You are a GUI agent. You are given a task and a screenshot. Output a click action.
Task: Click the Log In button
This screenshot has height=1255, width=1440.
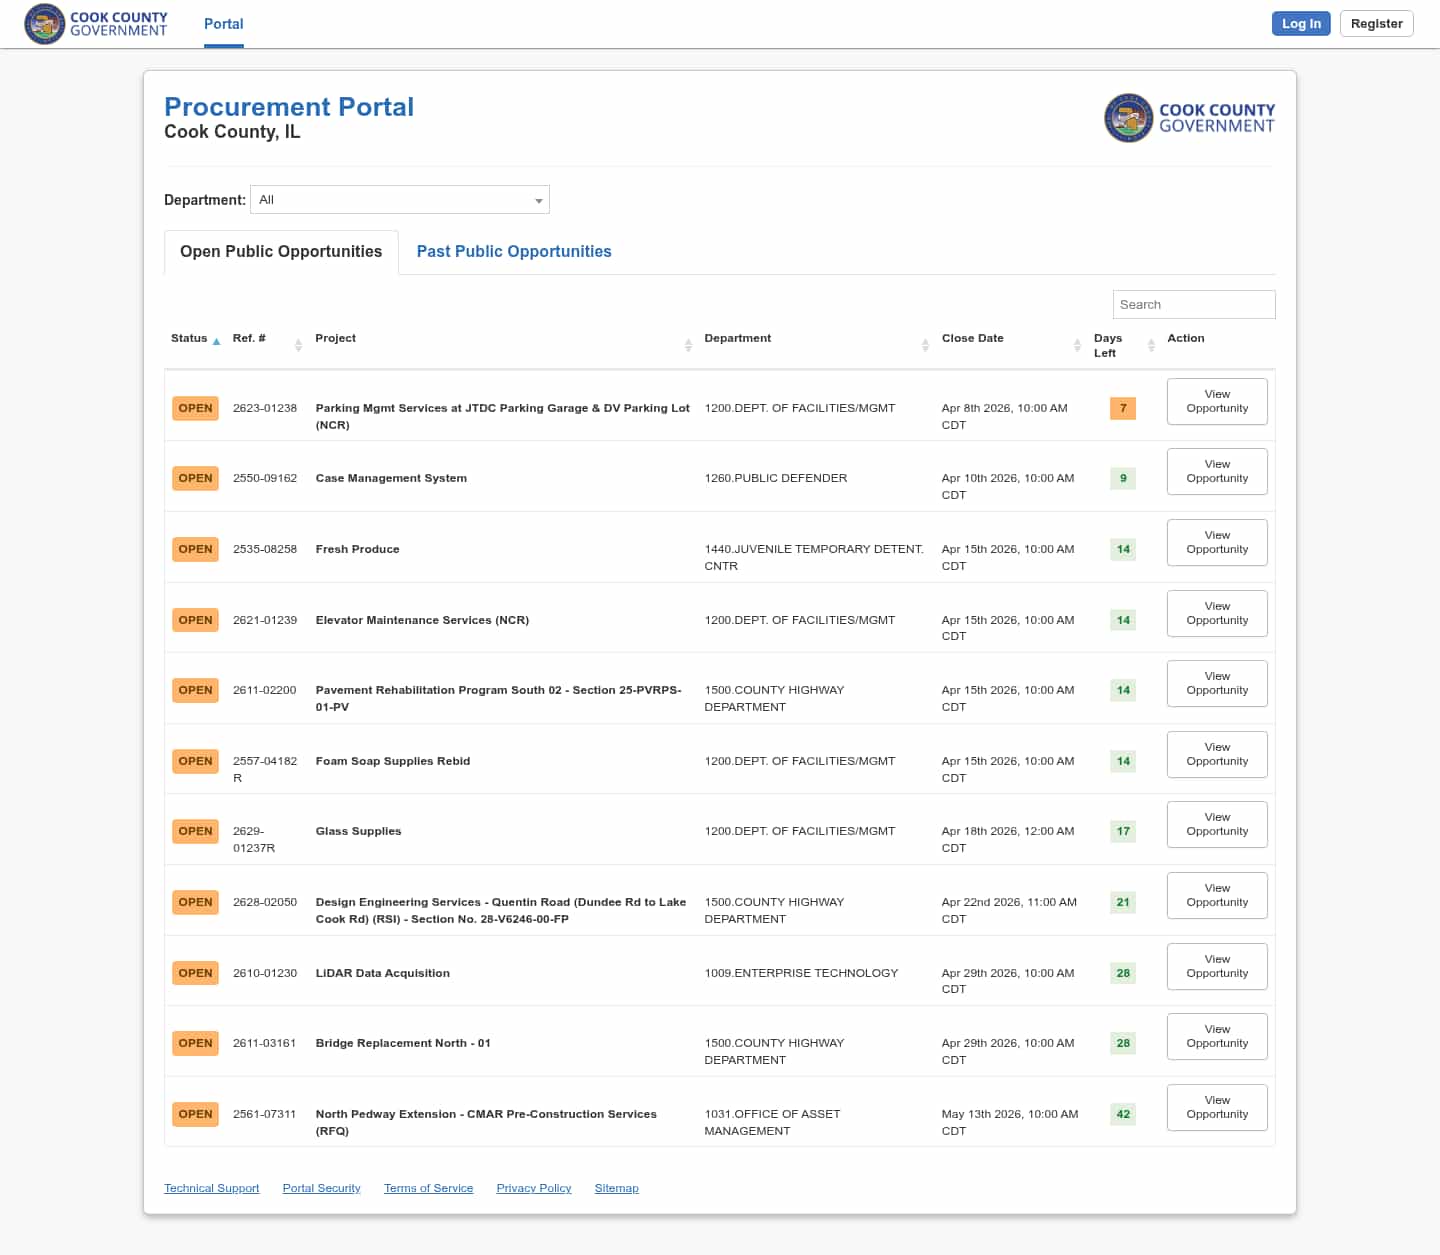coord(1301,24)
